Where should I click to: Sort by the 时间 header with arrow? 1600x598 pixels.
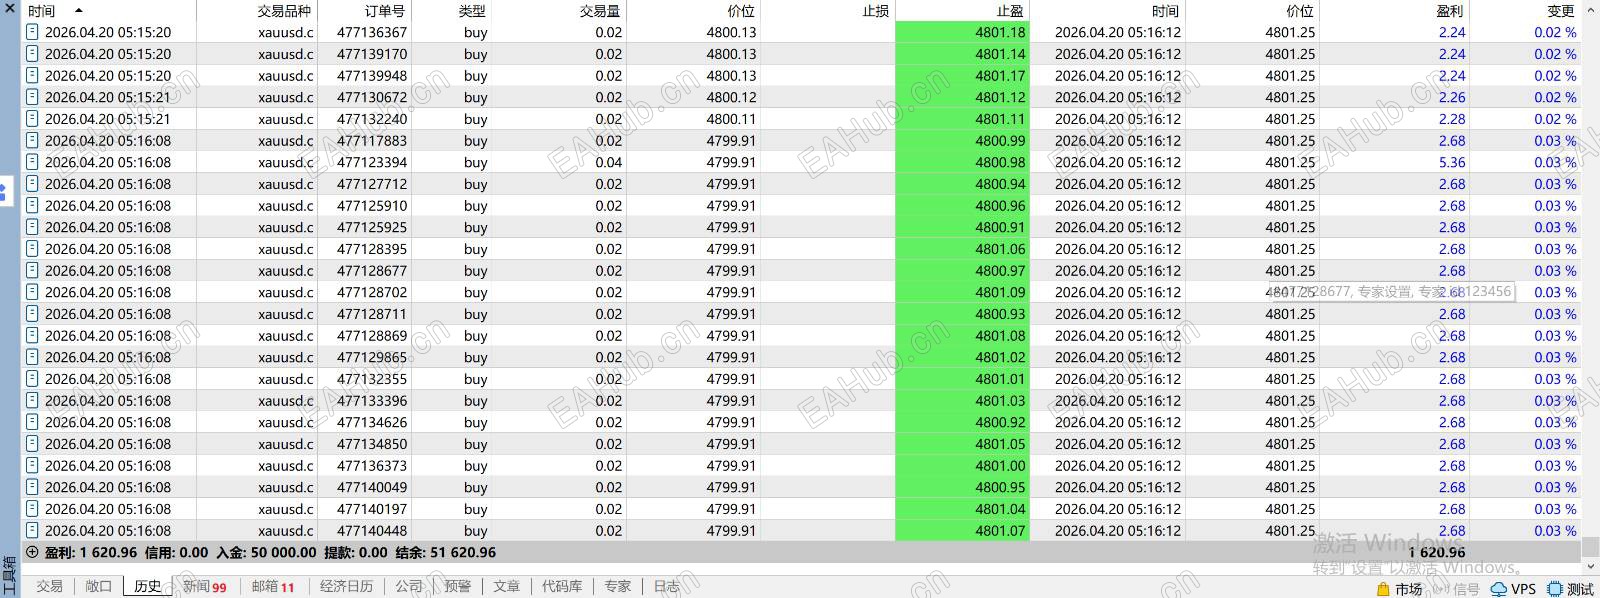pyautogui.click(x=55, y=11)
